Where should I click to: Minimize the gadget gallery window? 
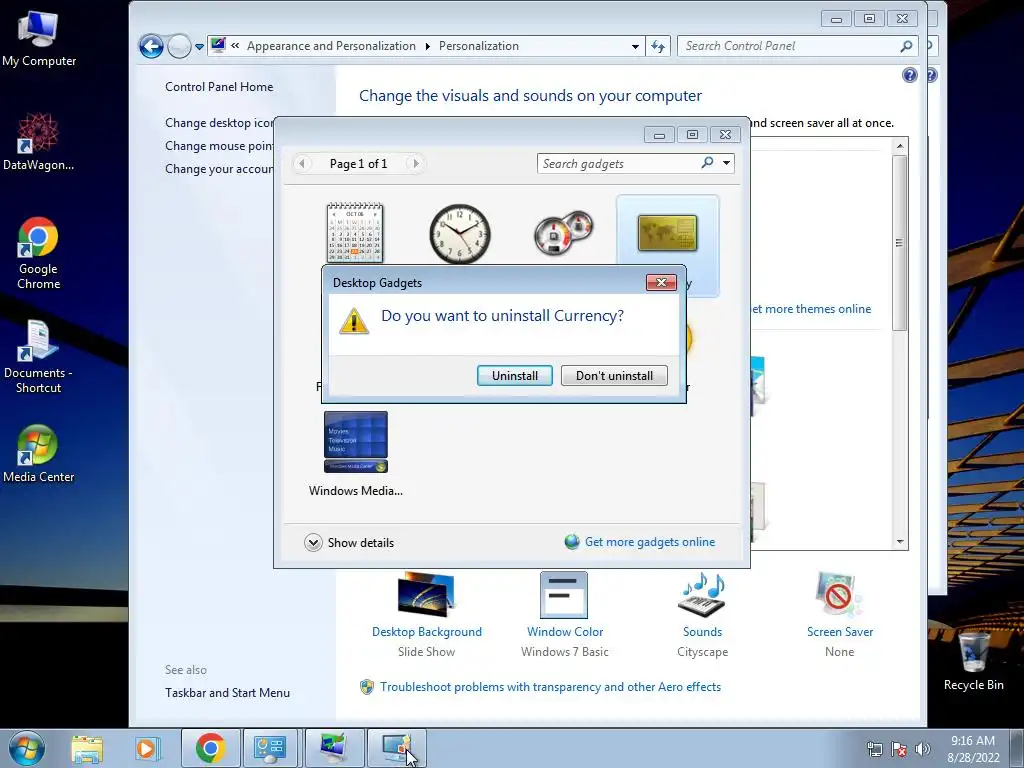coord(659,135)
